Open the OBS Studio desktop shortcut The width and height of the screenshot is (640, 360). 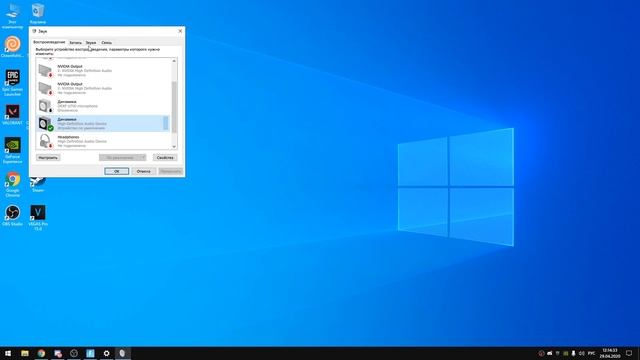pyautogui.click(x=12, y=216)
